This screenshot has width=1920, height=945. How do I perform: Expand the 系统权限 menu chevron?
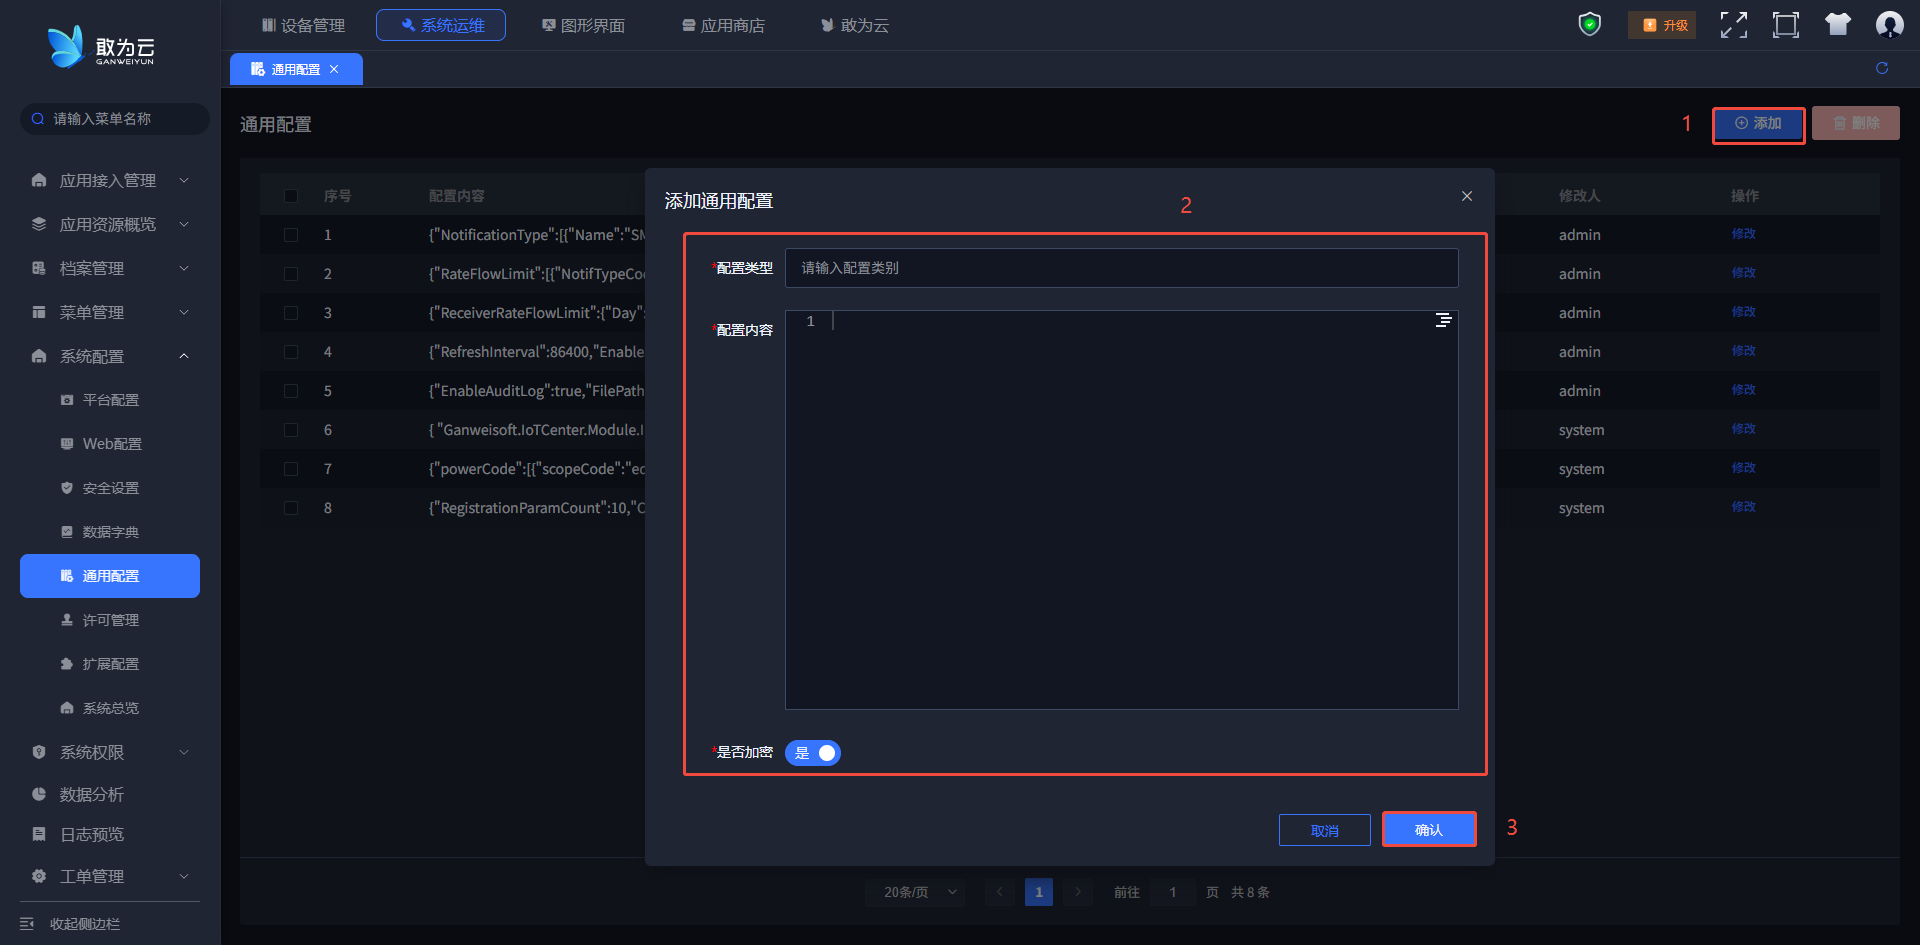(x=184, y=752)
